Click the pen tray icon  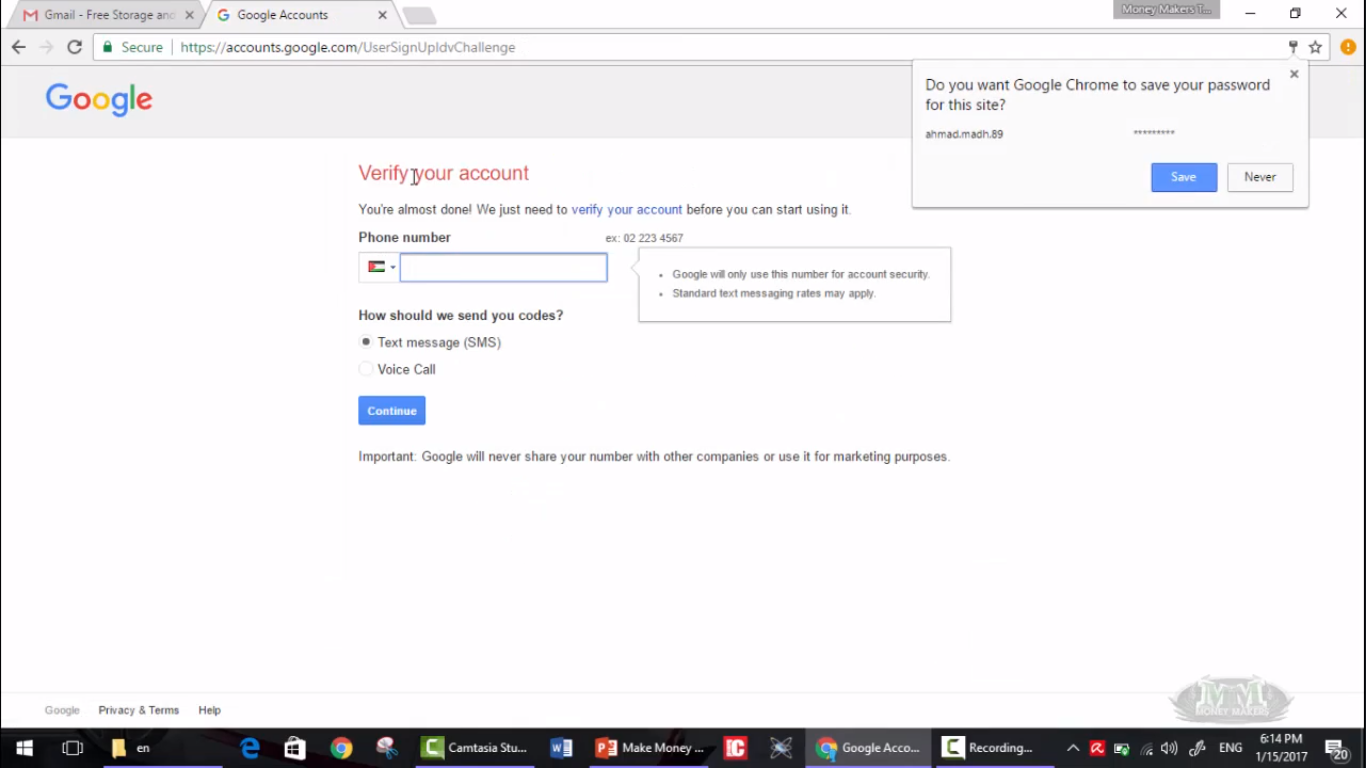click(1197, 748)
